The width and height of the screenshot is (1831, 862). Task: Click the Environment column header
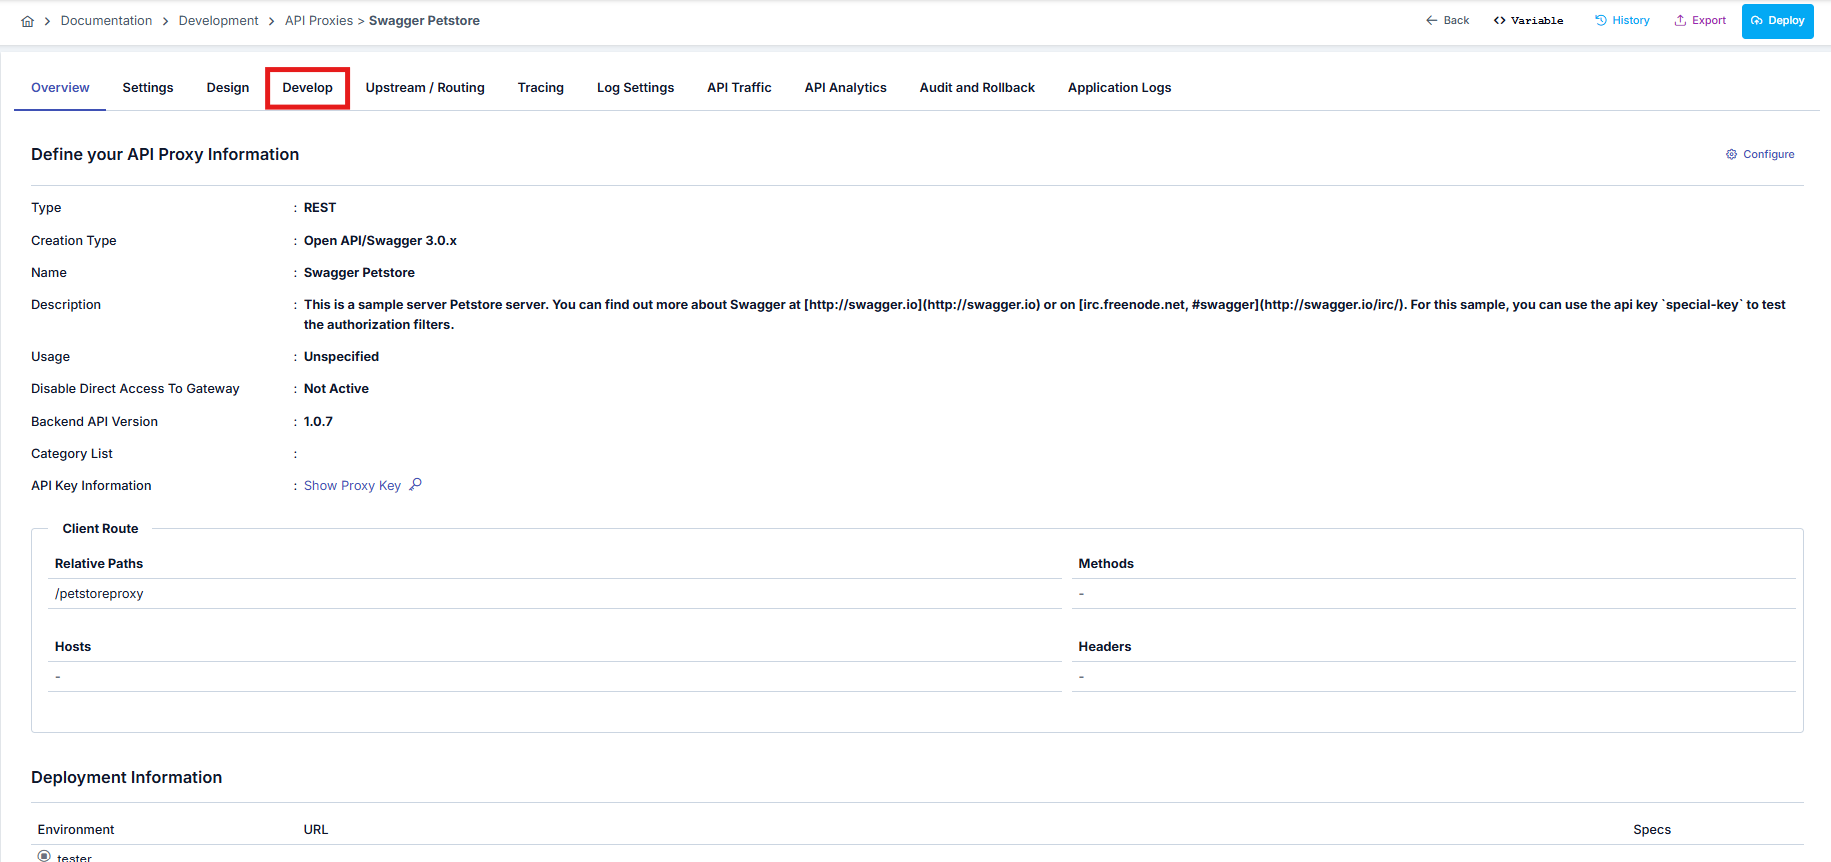[x=76, y=830]
